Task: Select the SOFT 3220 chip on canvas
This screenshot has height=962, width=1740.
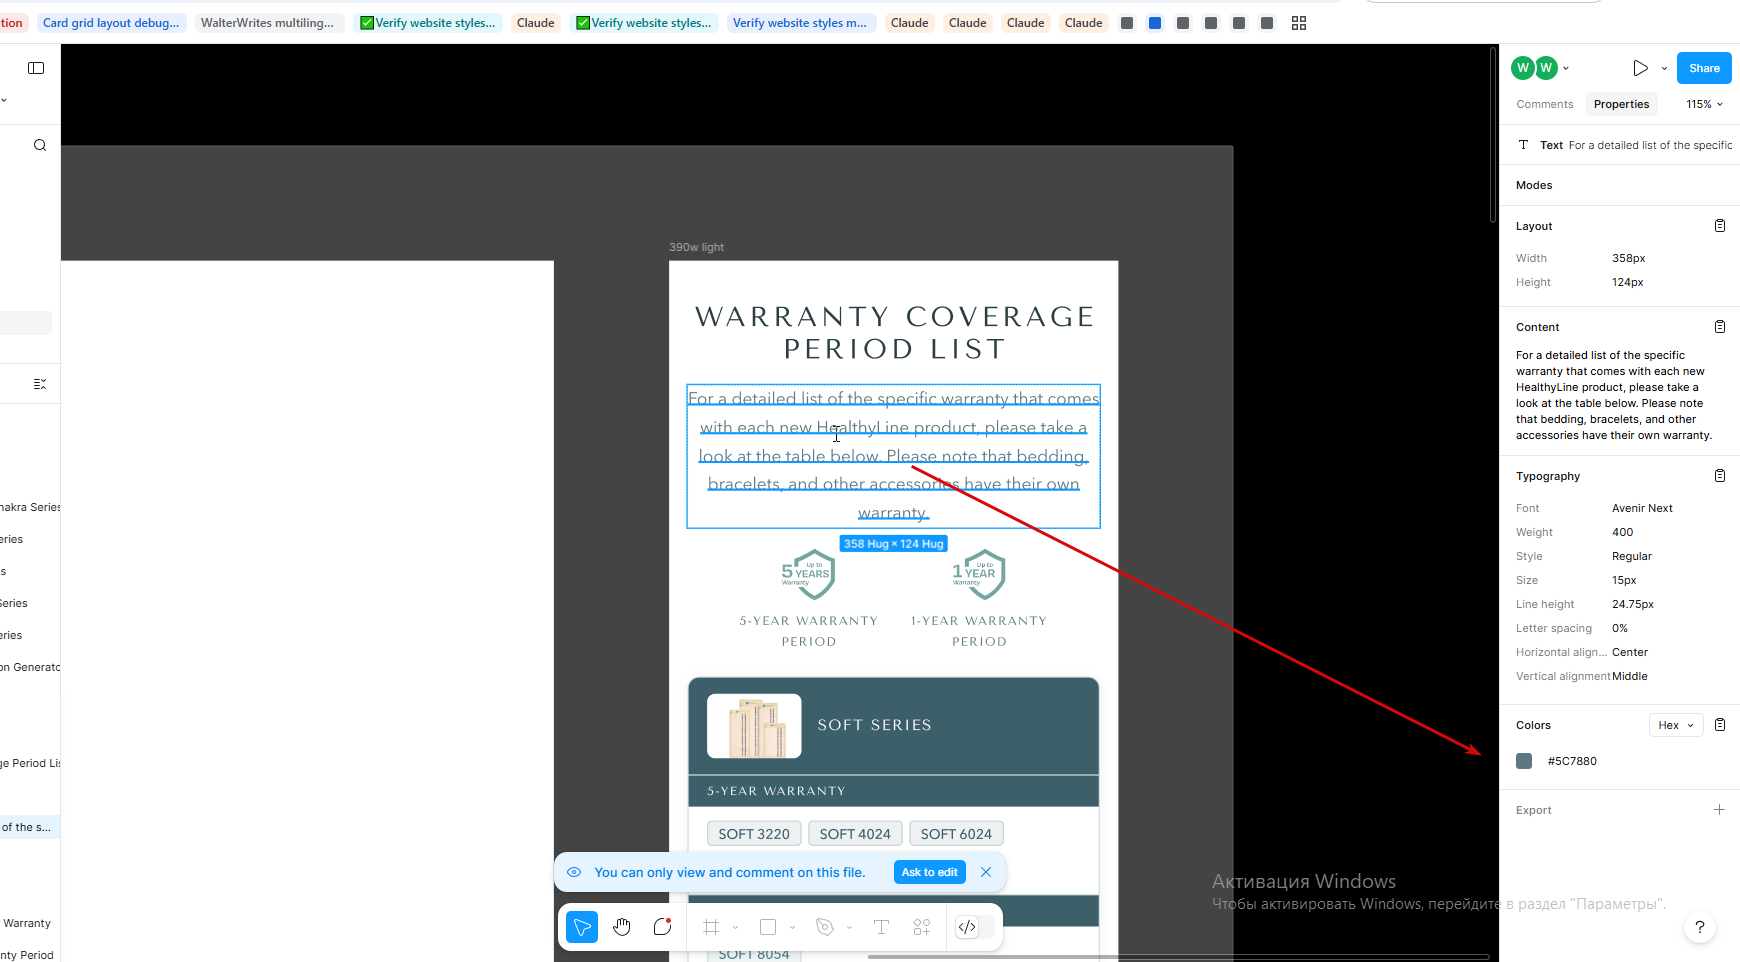Action: (x=754, y=834)
